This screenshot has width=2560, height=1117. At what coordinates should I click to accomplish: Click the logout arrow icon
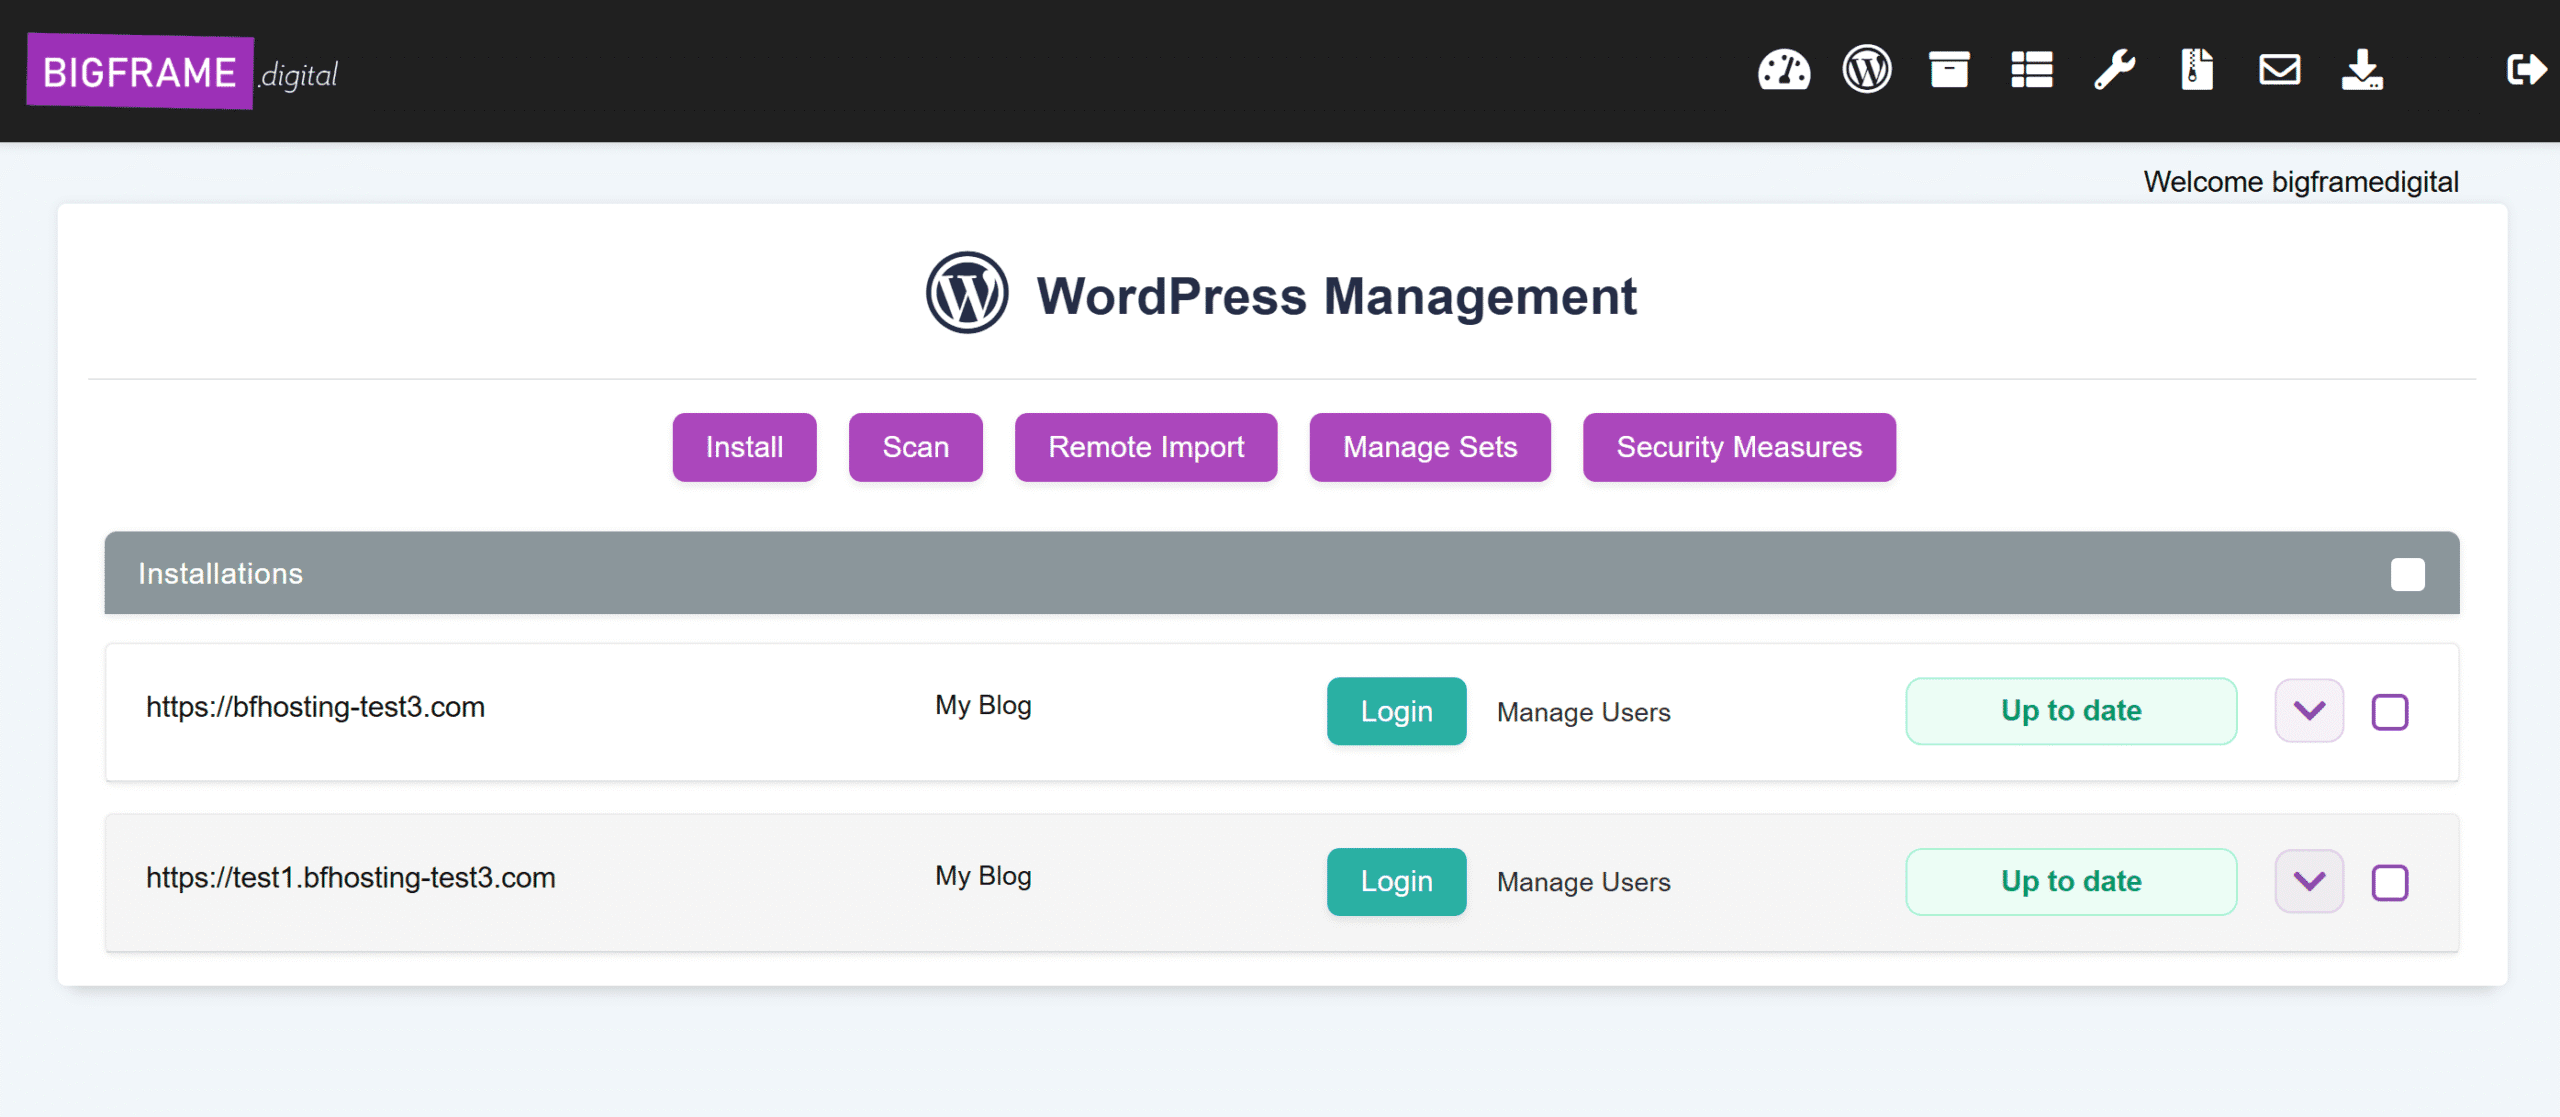click(x=2525, y=70)
